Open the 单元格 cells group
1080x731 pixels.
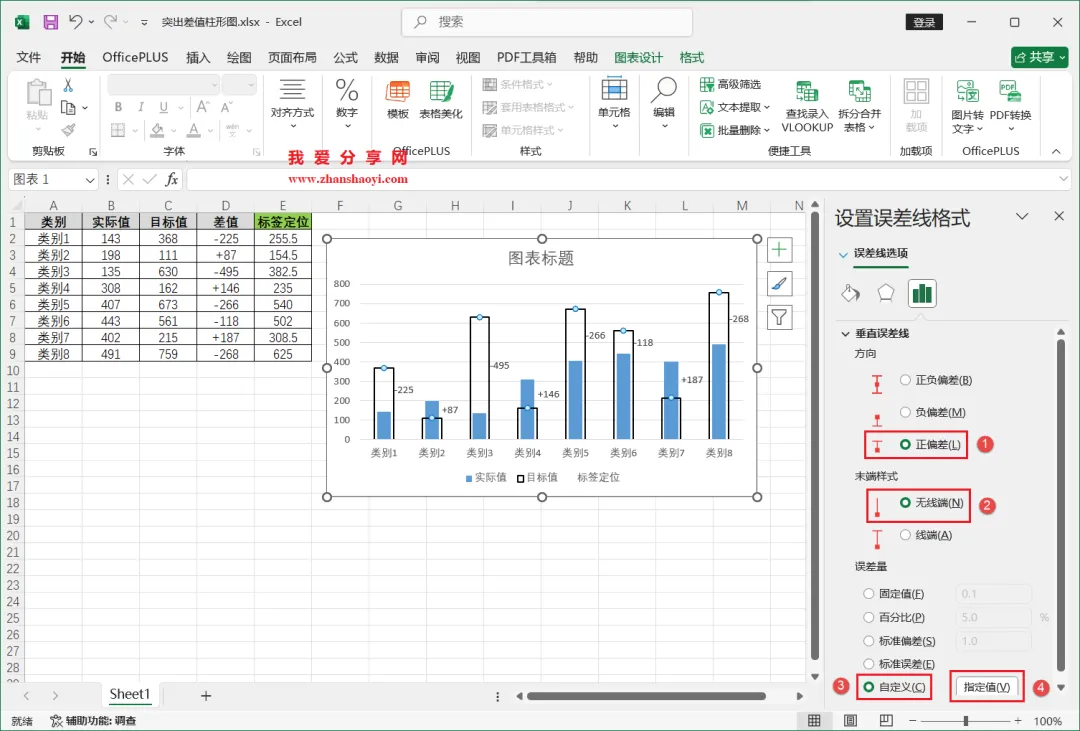coord(614,103)
